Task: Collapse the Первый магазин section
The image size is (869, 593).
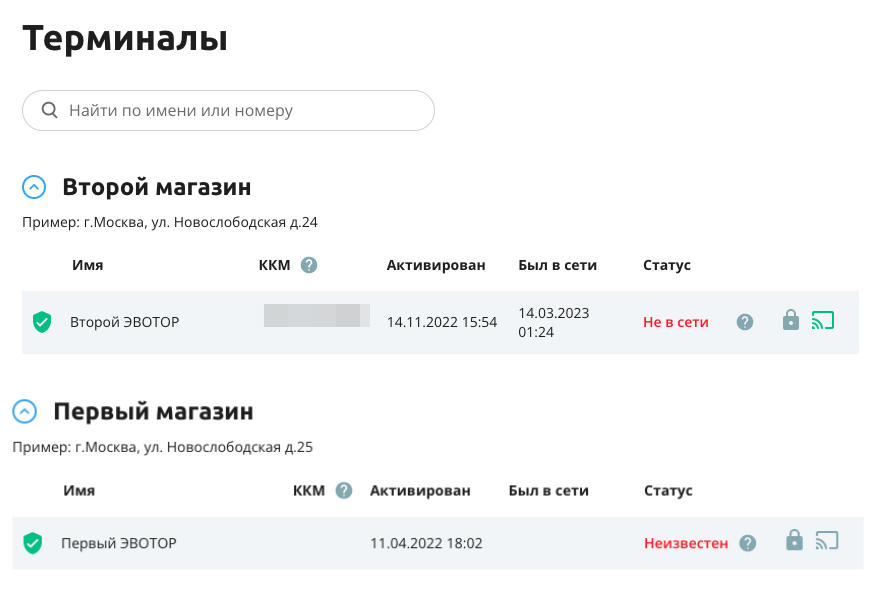Action: coord(24,411)
